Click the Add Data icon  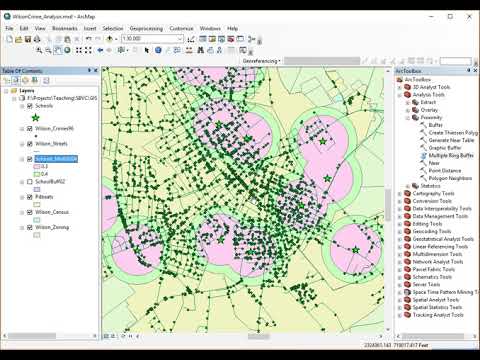click(109, 39)
